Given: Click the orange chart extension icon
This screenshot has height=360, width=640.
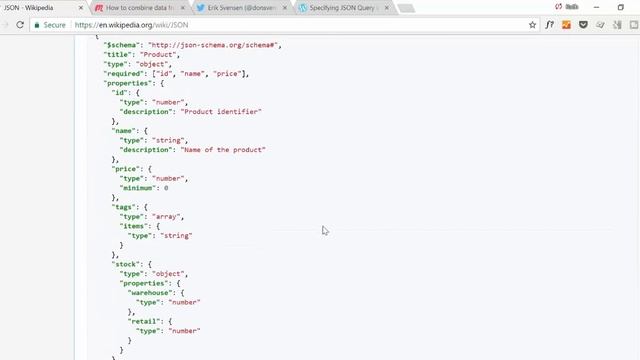Looking at the screenshot, I should coord(566,25).
